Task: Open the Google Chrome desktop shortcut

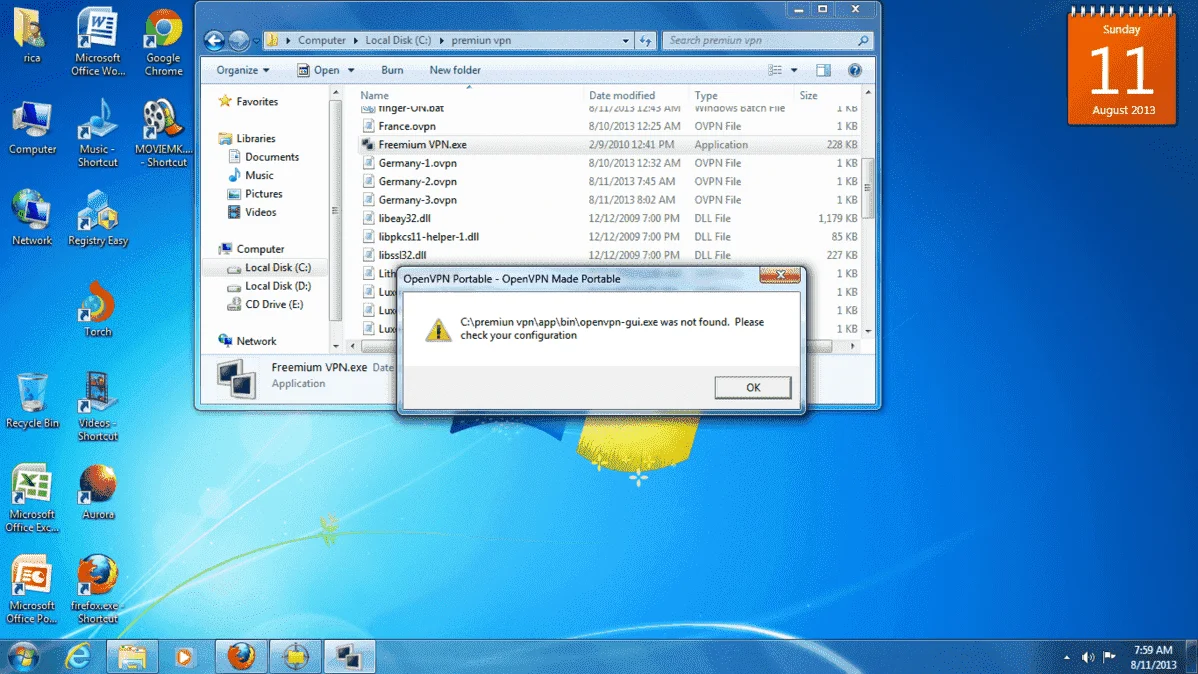Action: [164, 43]
